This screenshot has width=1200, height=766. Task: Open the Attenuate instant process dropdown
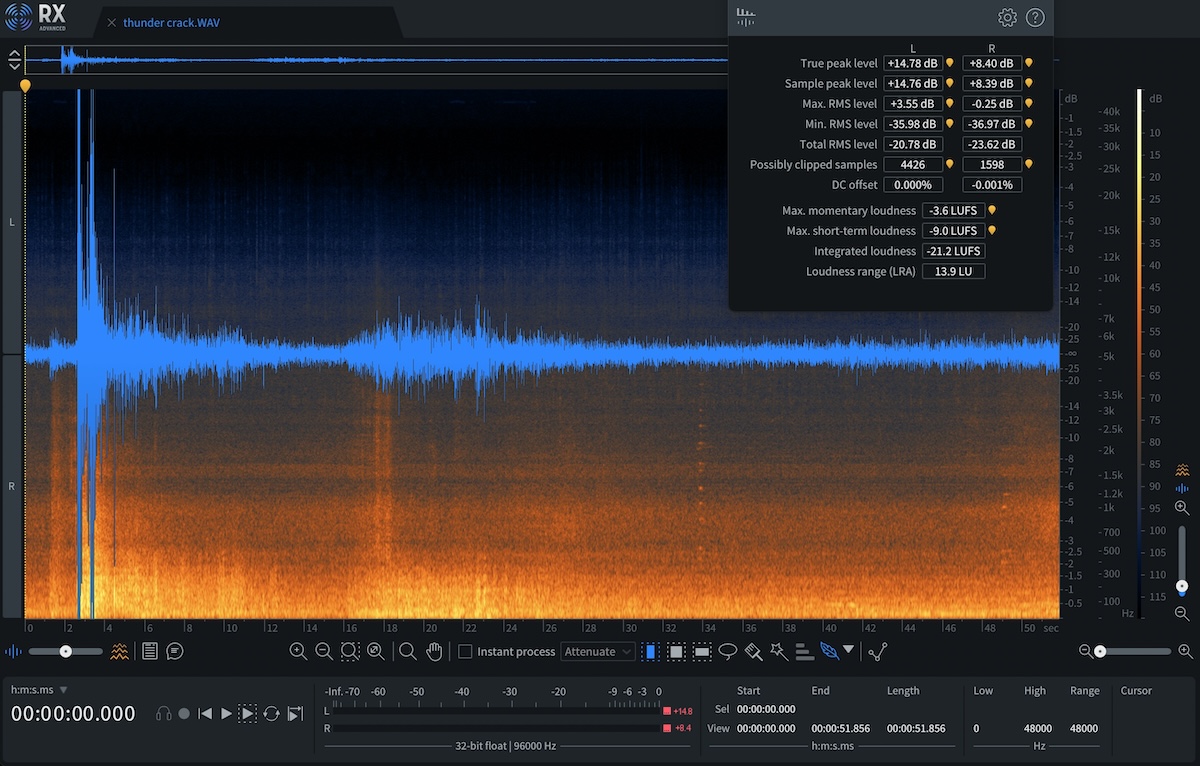click(598, 651)
